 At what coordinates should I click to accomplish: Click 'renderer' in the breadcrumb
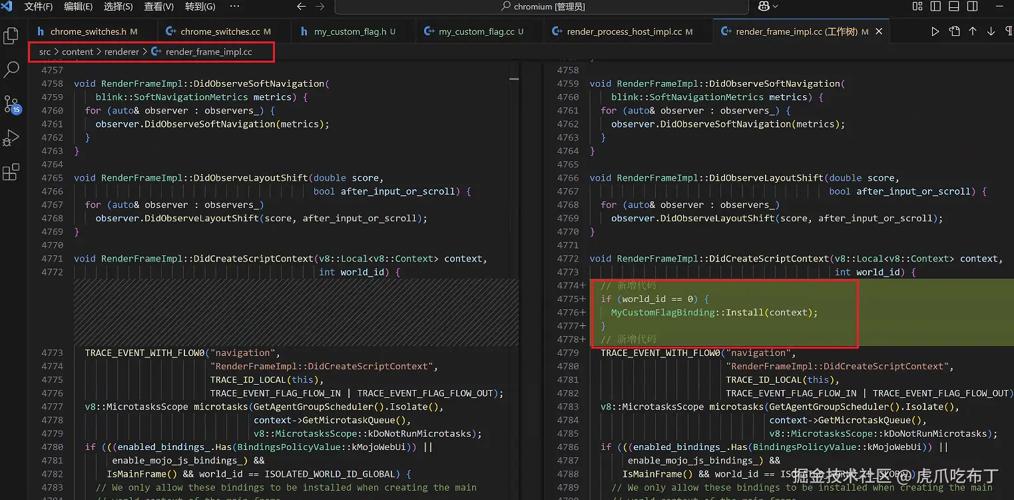[122, 52]
